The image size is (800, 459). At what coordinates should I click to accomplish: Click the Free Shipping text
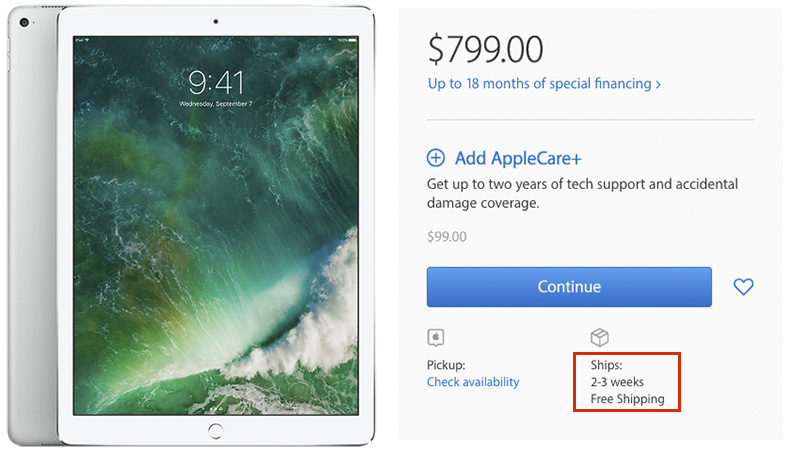tap(628, 399)
